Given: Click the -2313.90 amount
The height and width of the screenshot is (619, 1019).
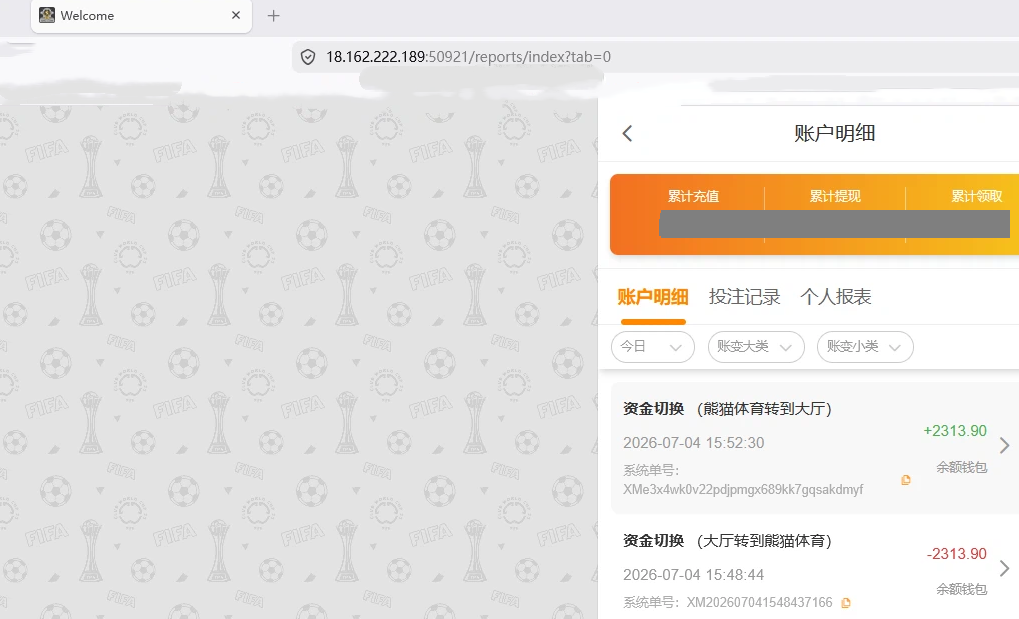Looking at the screenshot, I should [x=957, y=554].
